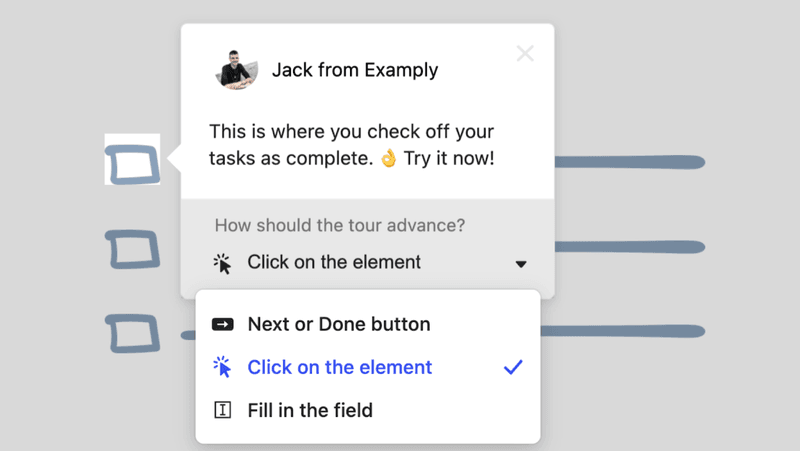Check the third task checkbox

tap(132, 333)
